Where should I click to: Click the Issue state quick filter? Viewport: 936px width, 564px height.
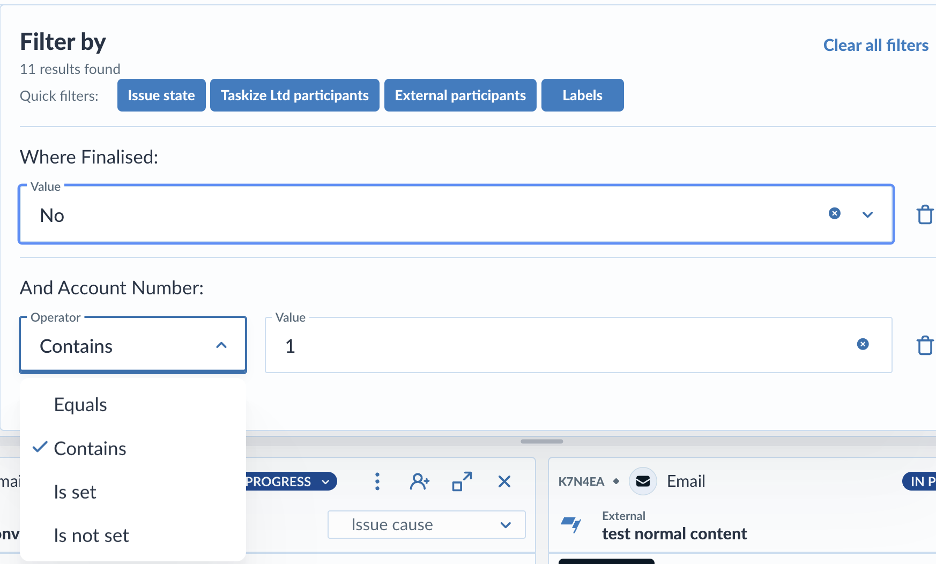[x=161, y=95]
